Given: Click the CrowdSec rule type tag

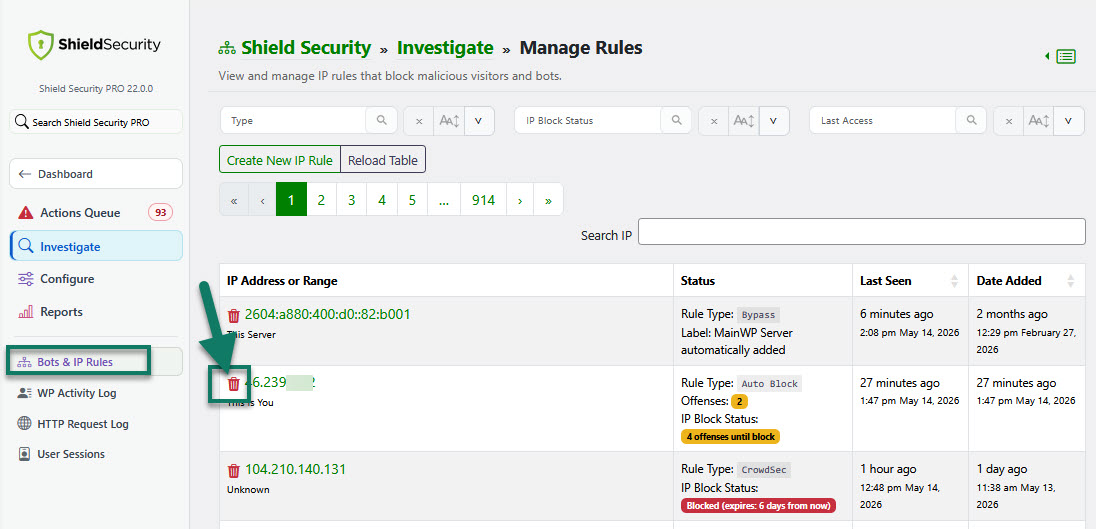Looking at the screenshot, I should (x=764, y=470).
